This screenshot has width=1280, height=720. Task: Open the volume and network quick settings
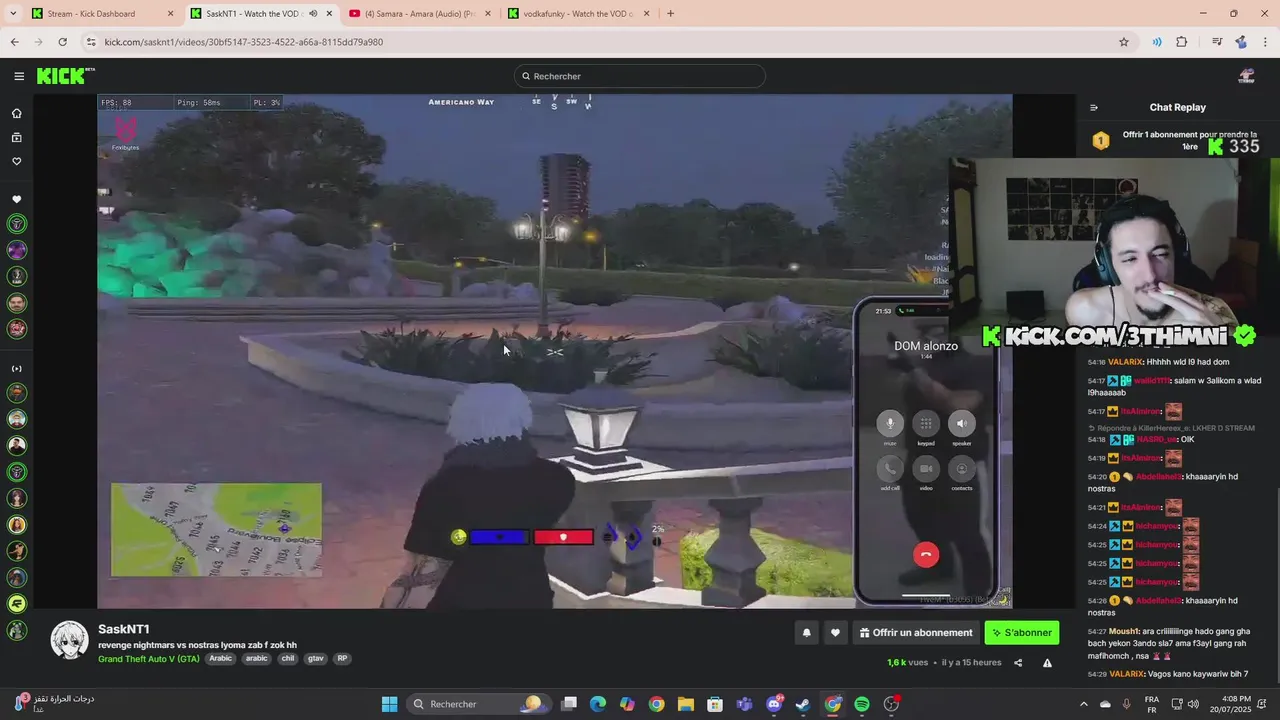click(1187, 704)
